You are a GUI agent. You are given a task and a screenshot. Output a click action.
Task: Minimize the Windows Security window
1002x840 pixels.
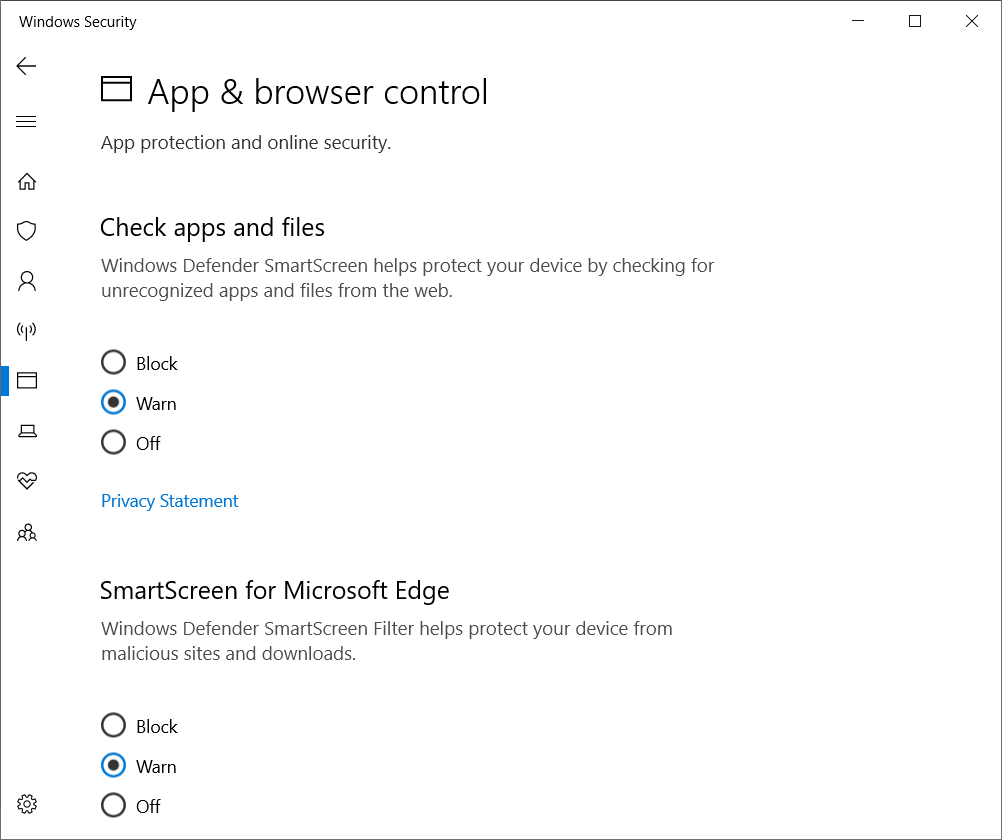coord(858,21)
